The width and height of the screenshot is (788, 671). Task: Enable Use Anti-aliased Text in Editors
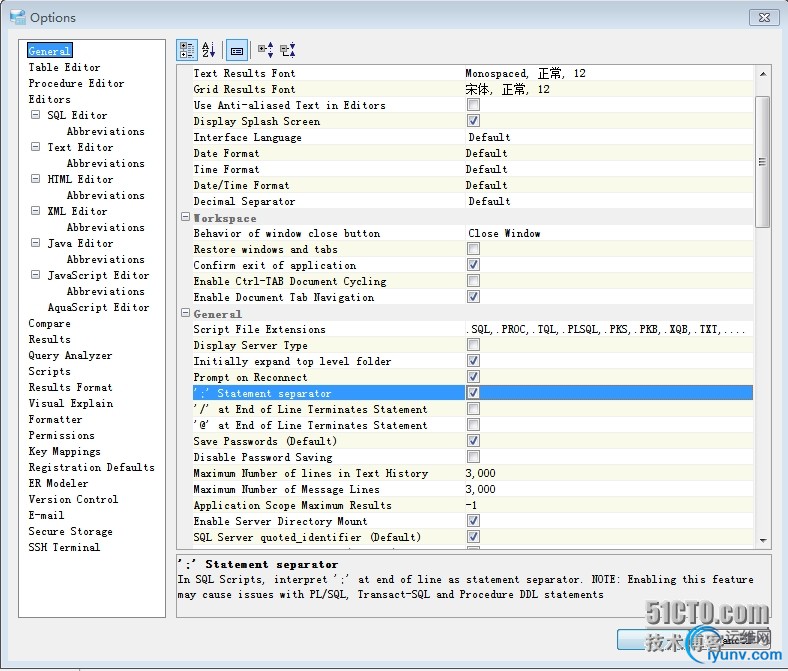[473, 105]
